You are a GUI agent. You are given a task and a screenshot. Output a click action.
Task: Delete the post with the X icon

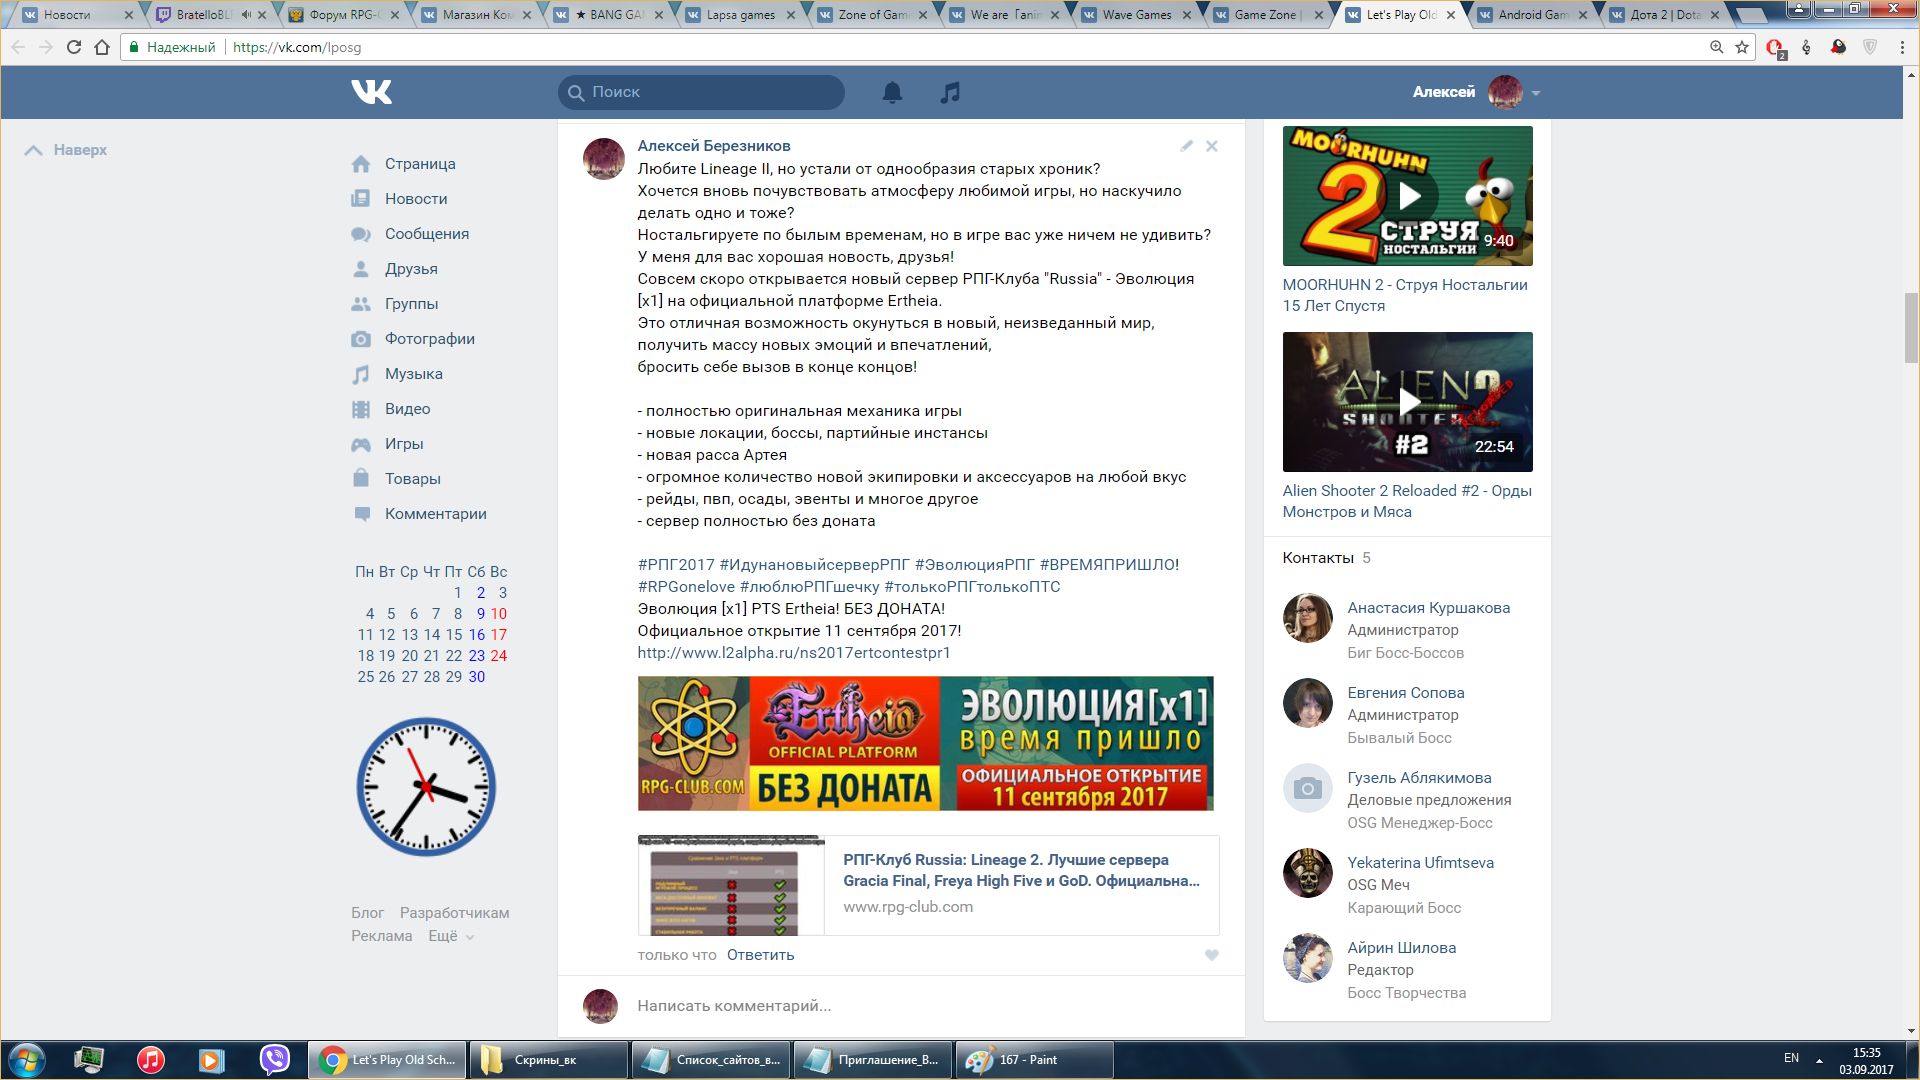(1211, 146)
